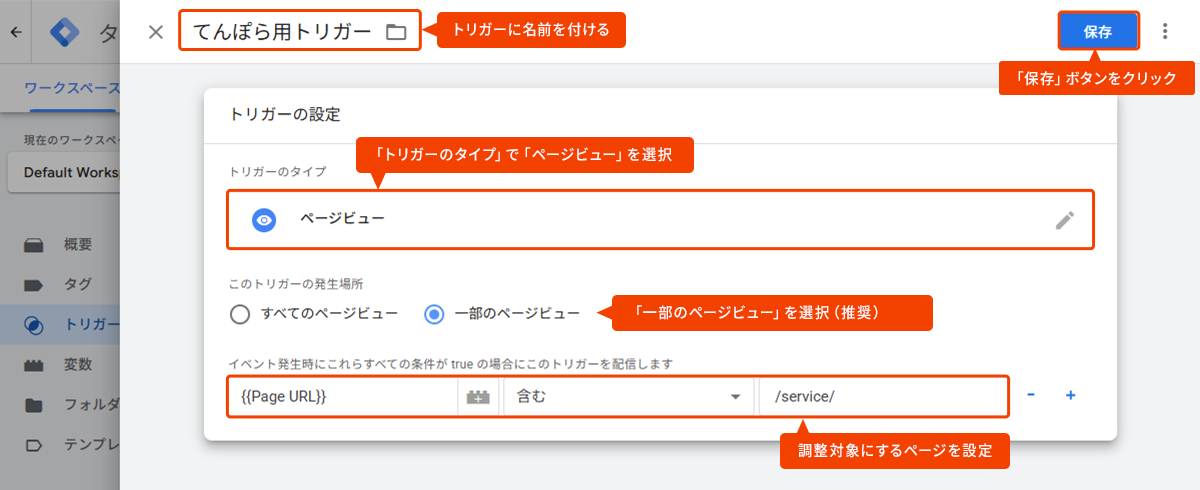Open トリガー in the sidebar
This screenshot has height=490, width=1200.
(60, 324)
